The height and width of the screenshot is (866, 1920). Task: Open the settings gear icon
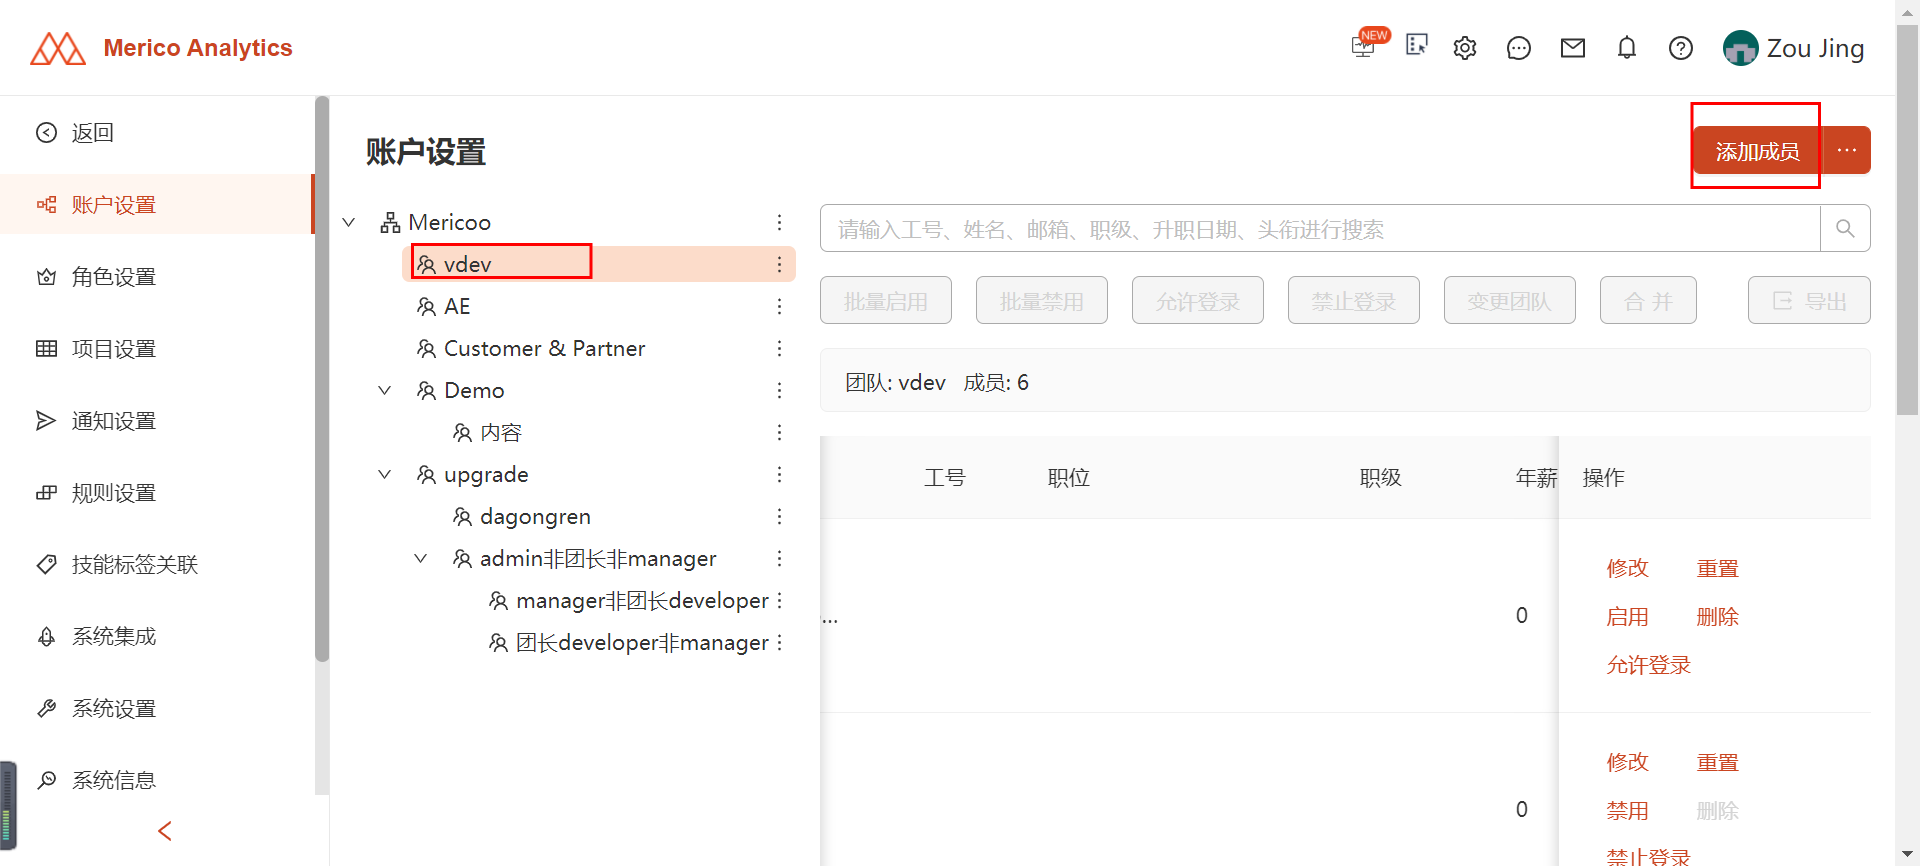click(x=1465, y=48)
